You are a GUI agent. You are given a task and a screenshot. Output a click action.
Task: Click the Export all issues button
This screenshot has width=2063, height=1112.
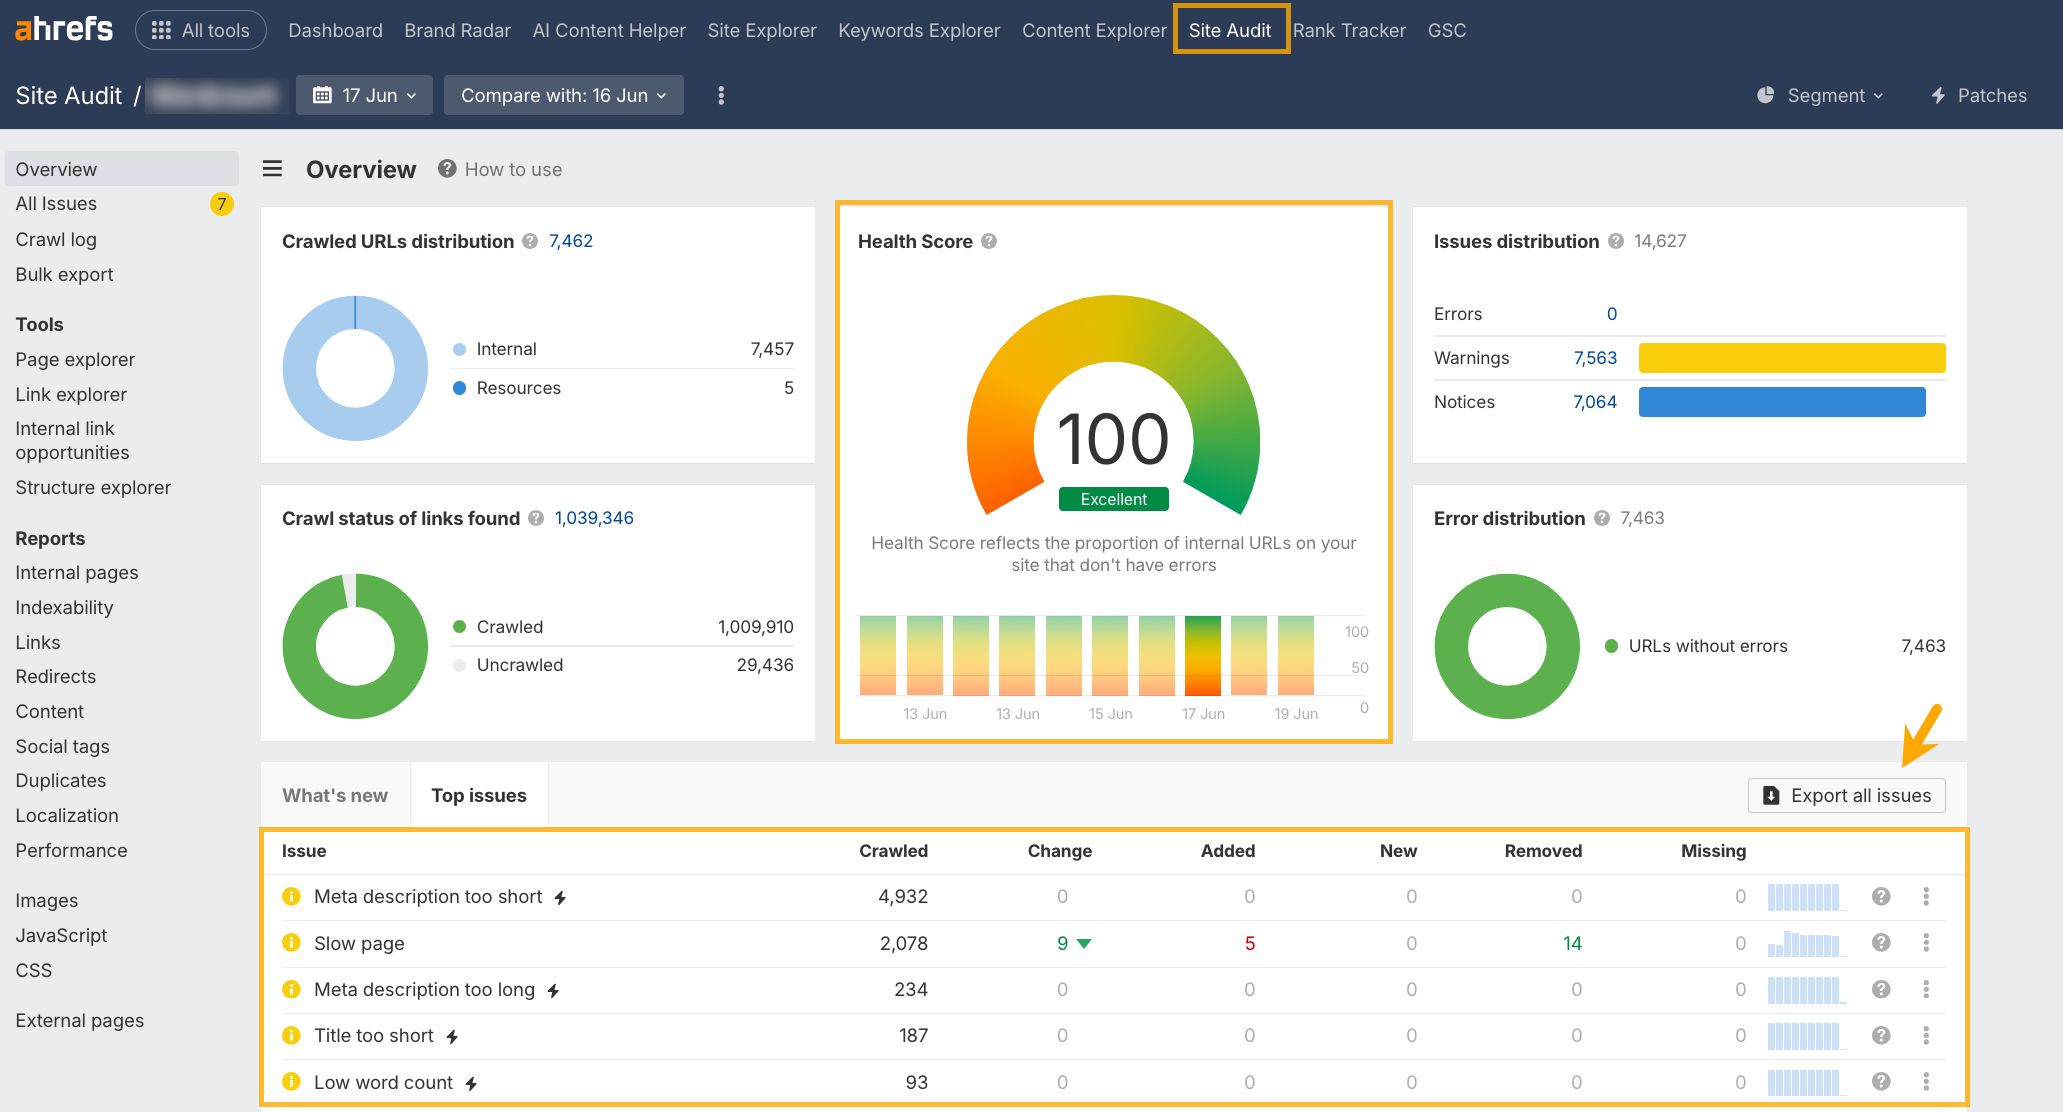(x=1846, y=796)
